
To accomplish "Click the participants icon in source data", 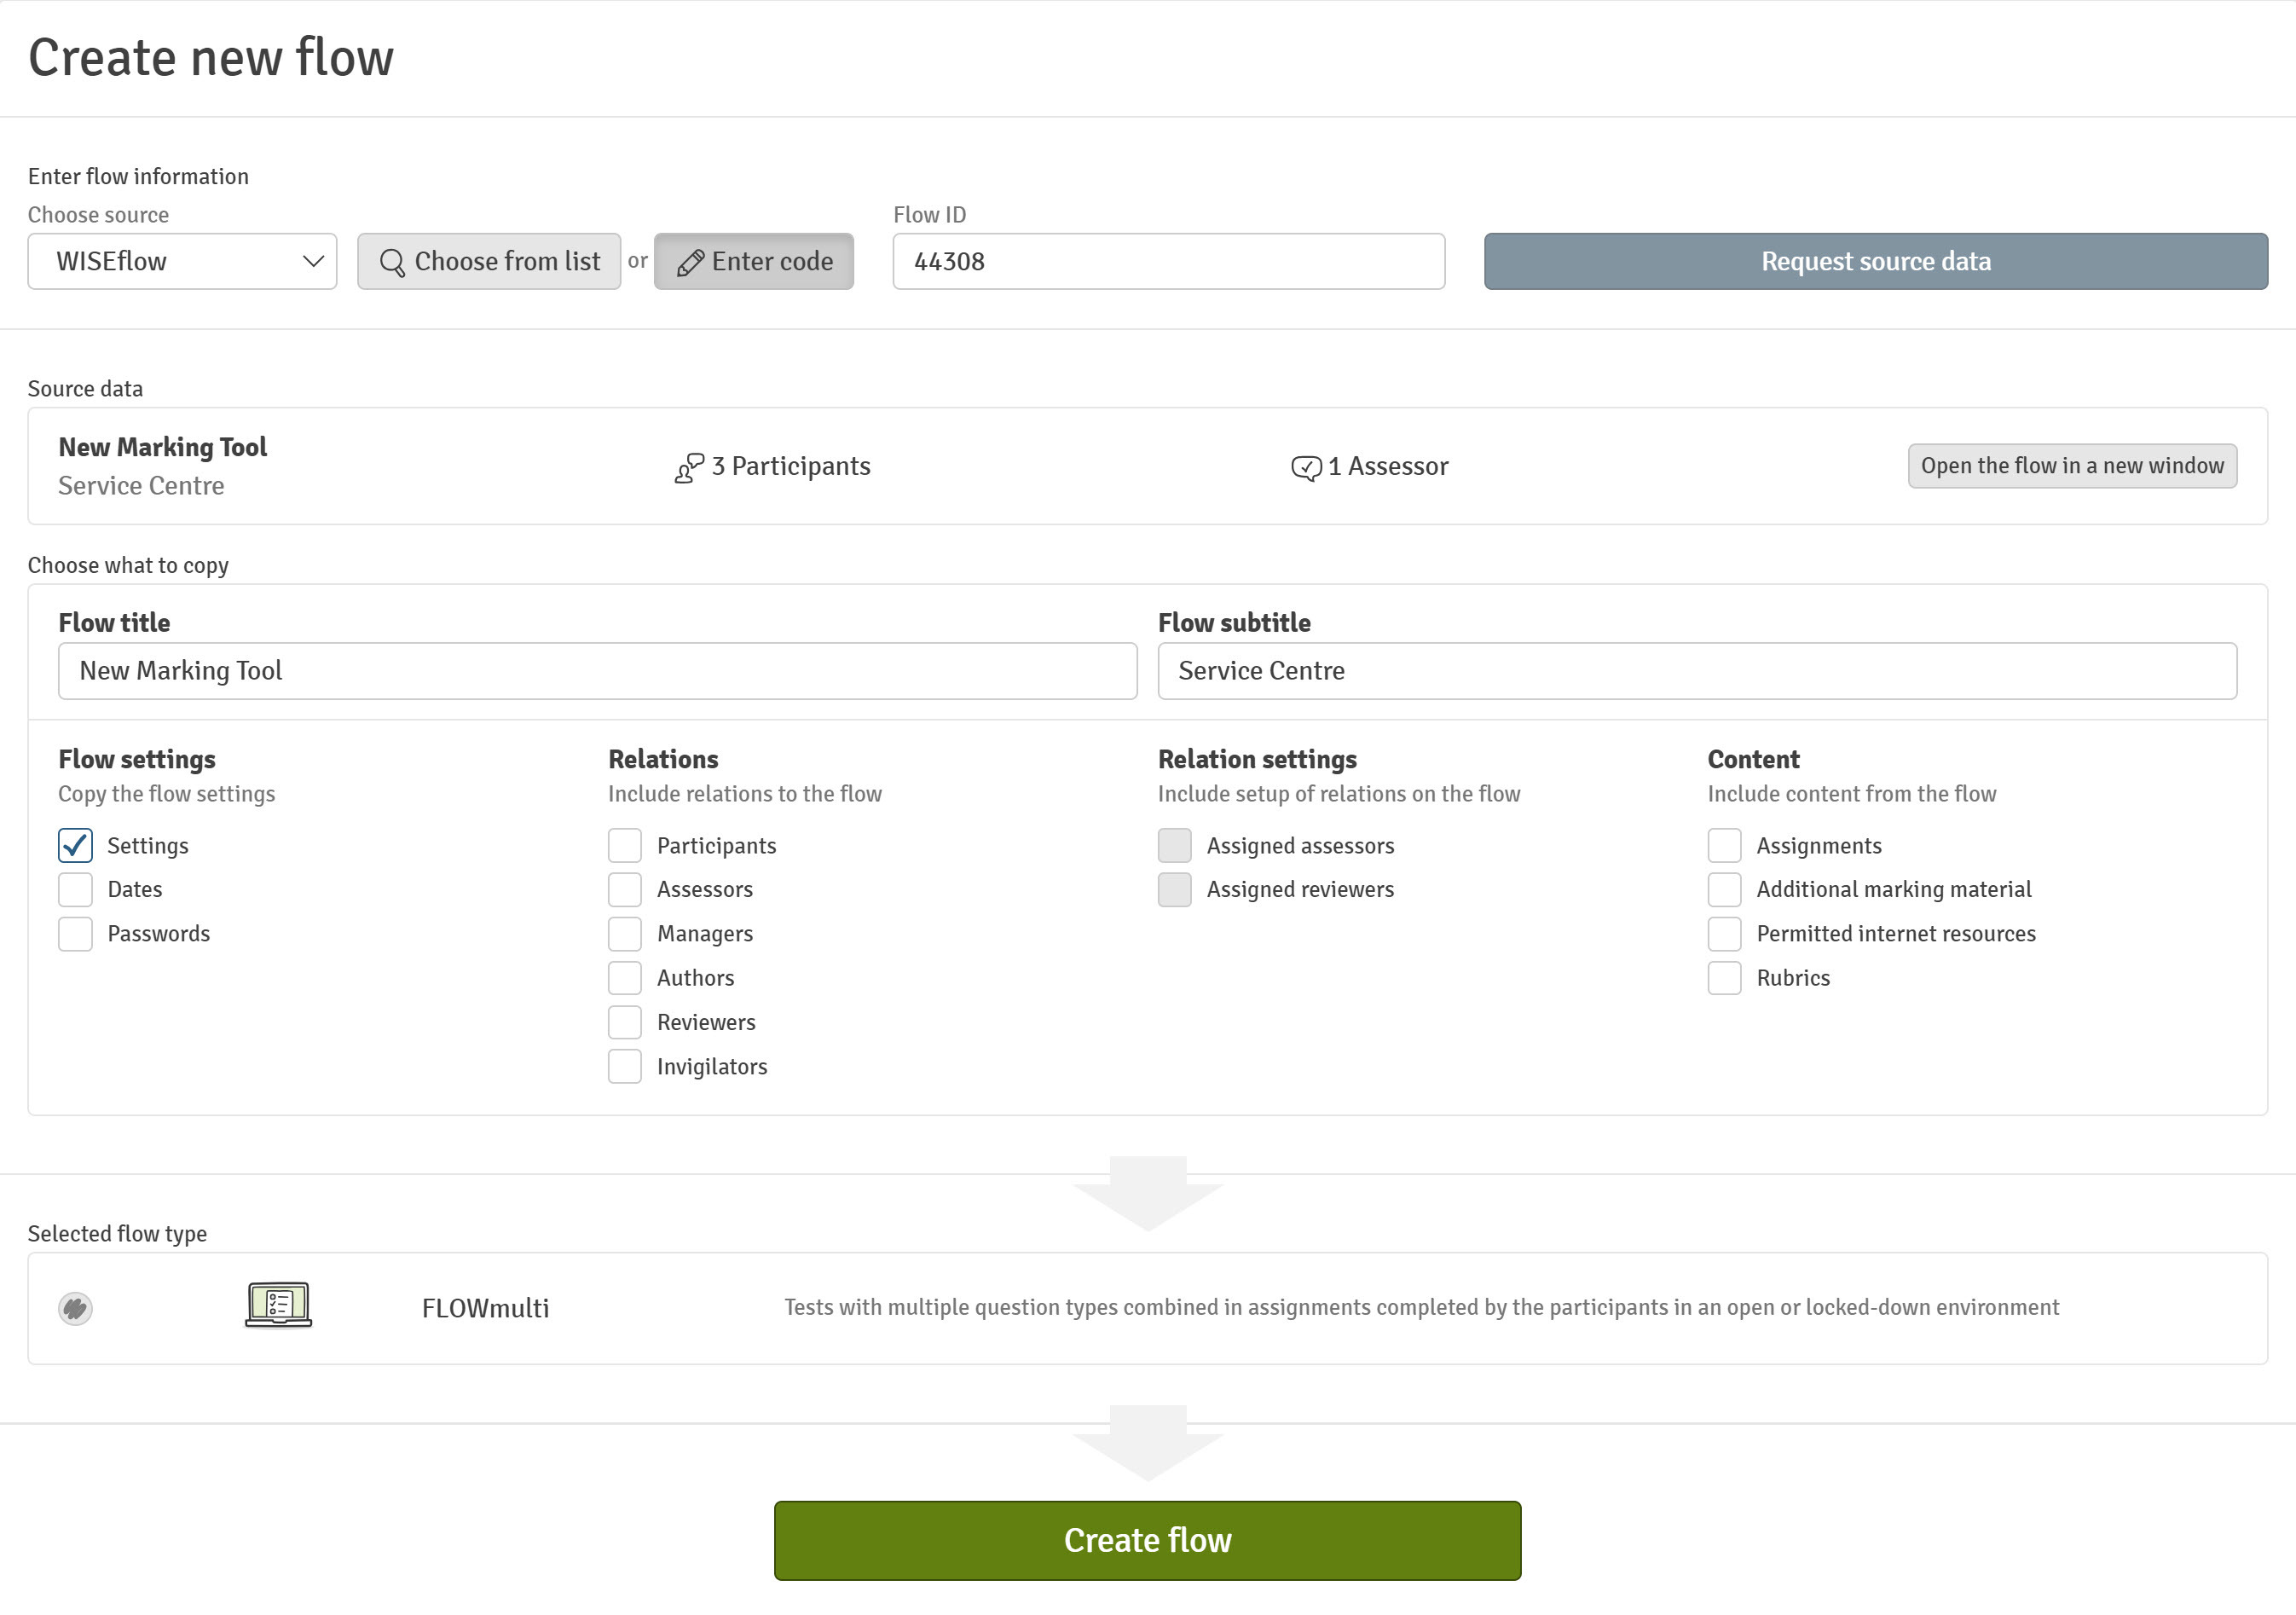I will pyautogui.click(x=689, y=467).
